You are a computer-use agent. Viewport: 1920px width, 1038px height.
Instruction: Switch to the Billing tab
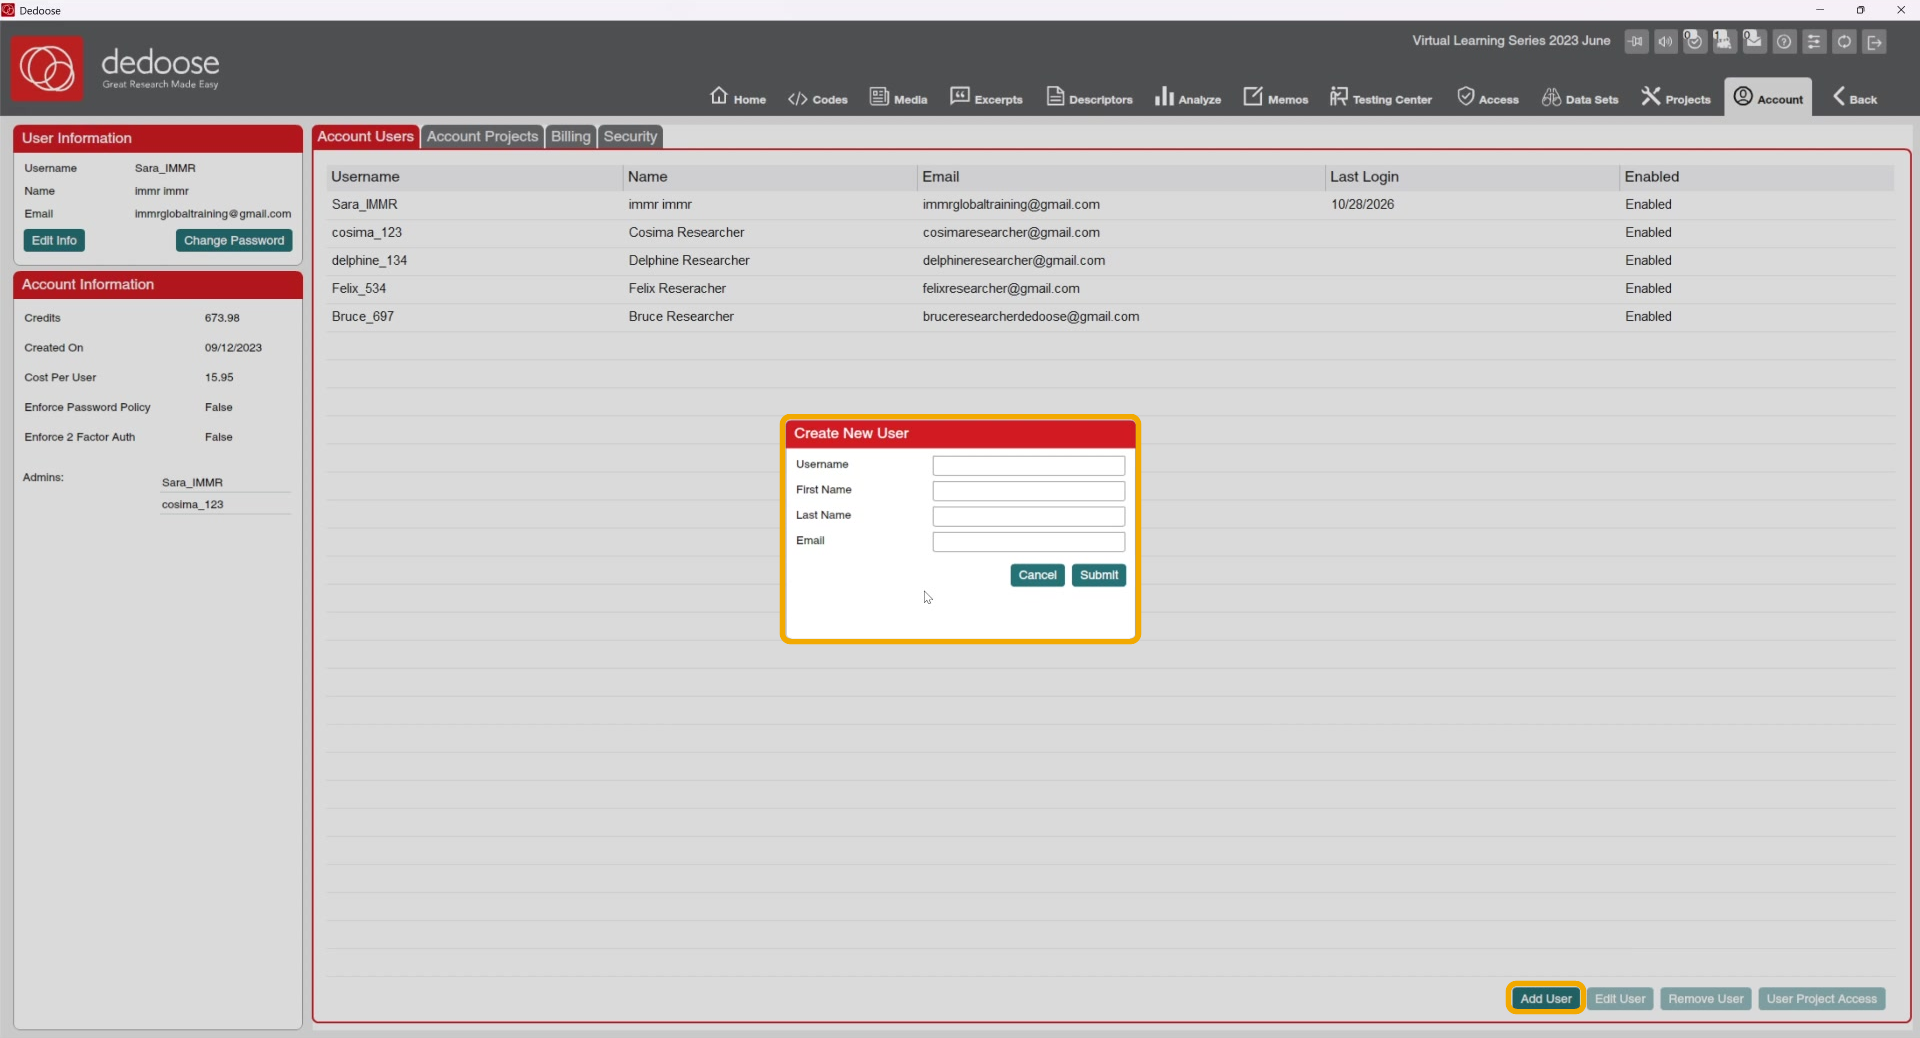pos(571,137)
